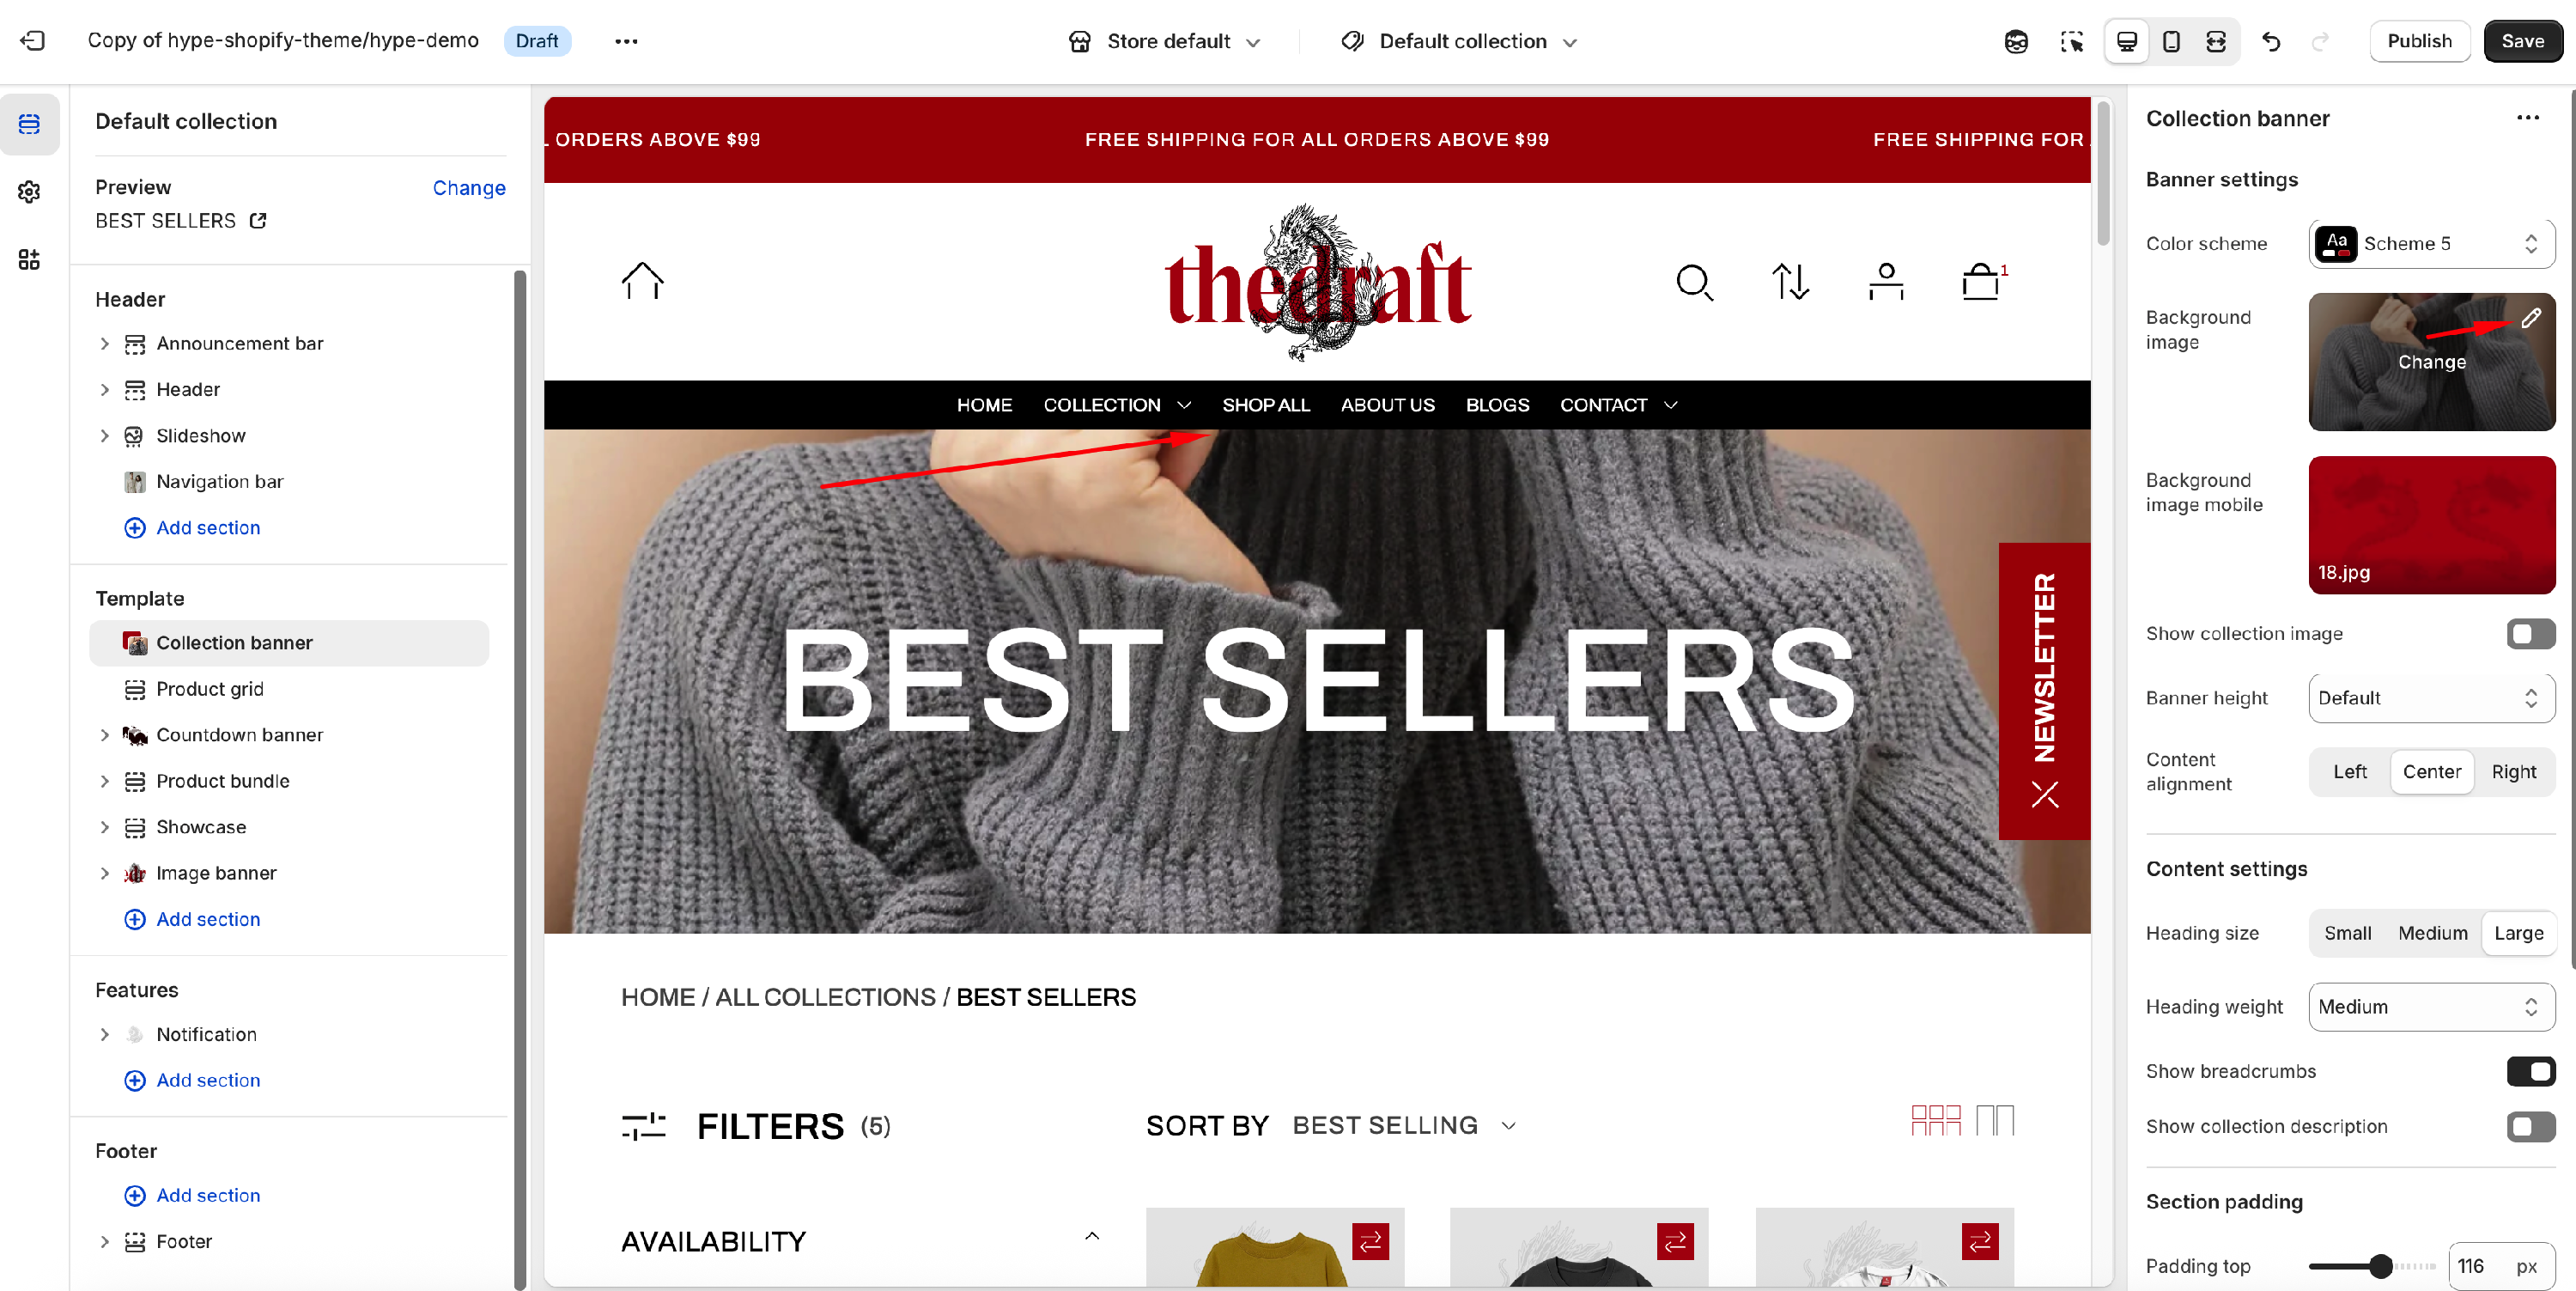Click the Publish button
2576x1291 pixels.
tap(2419, 41)
